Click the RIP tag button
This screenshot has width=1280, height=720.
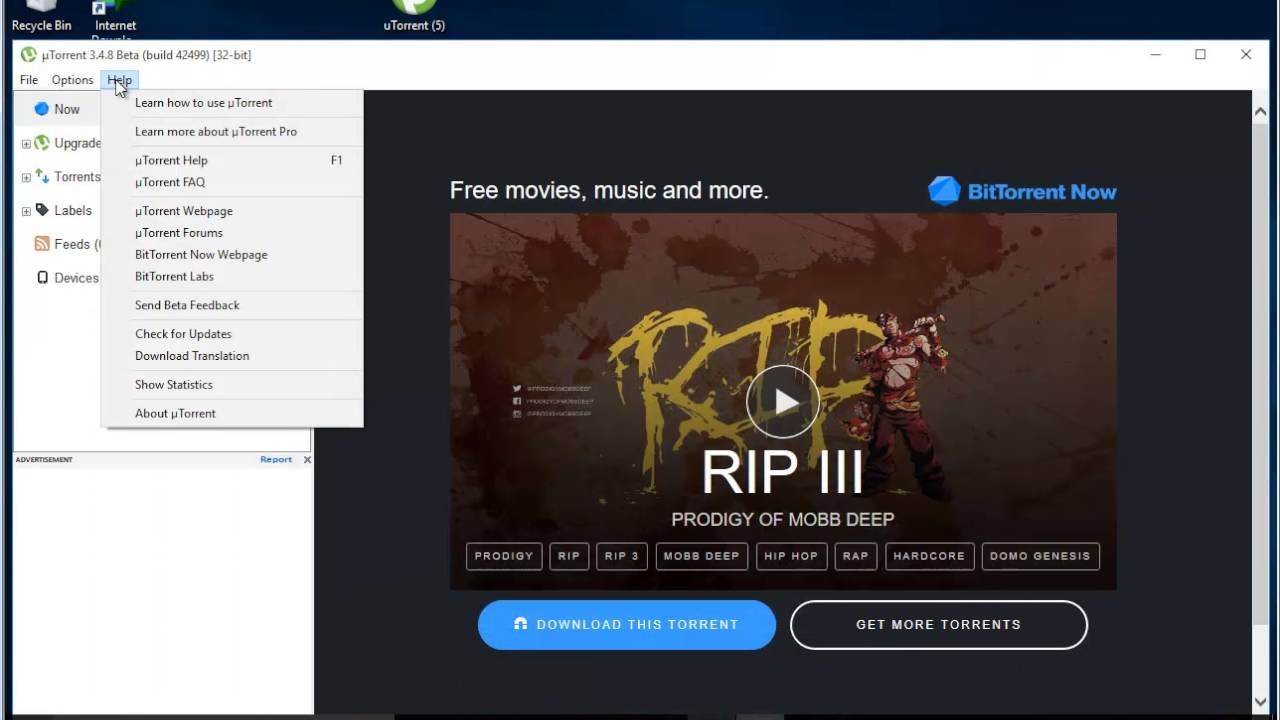[x=569, y=556]
